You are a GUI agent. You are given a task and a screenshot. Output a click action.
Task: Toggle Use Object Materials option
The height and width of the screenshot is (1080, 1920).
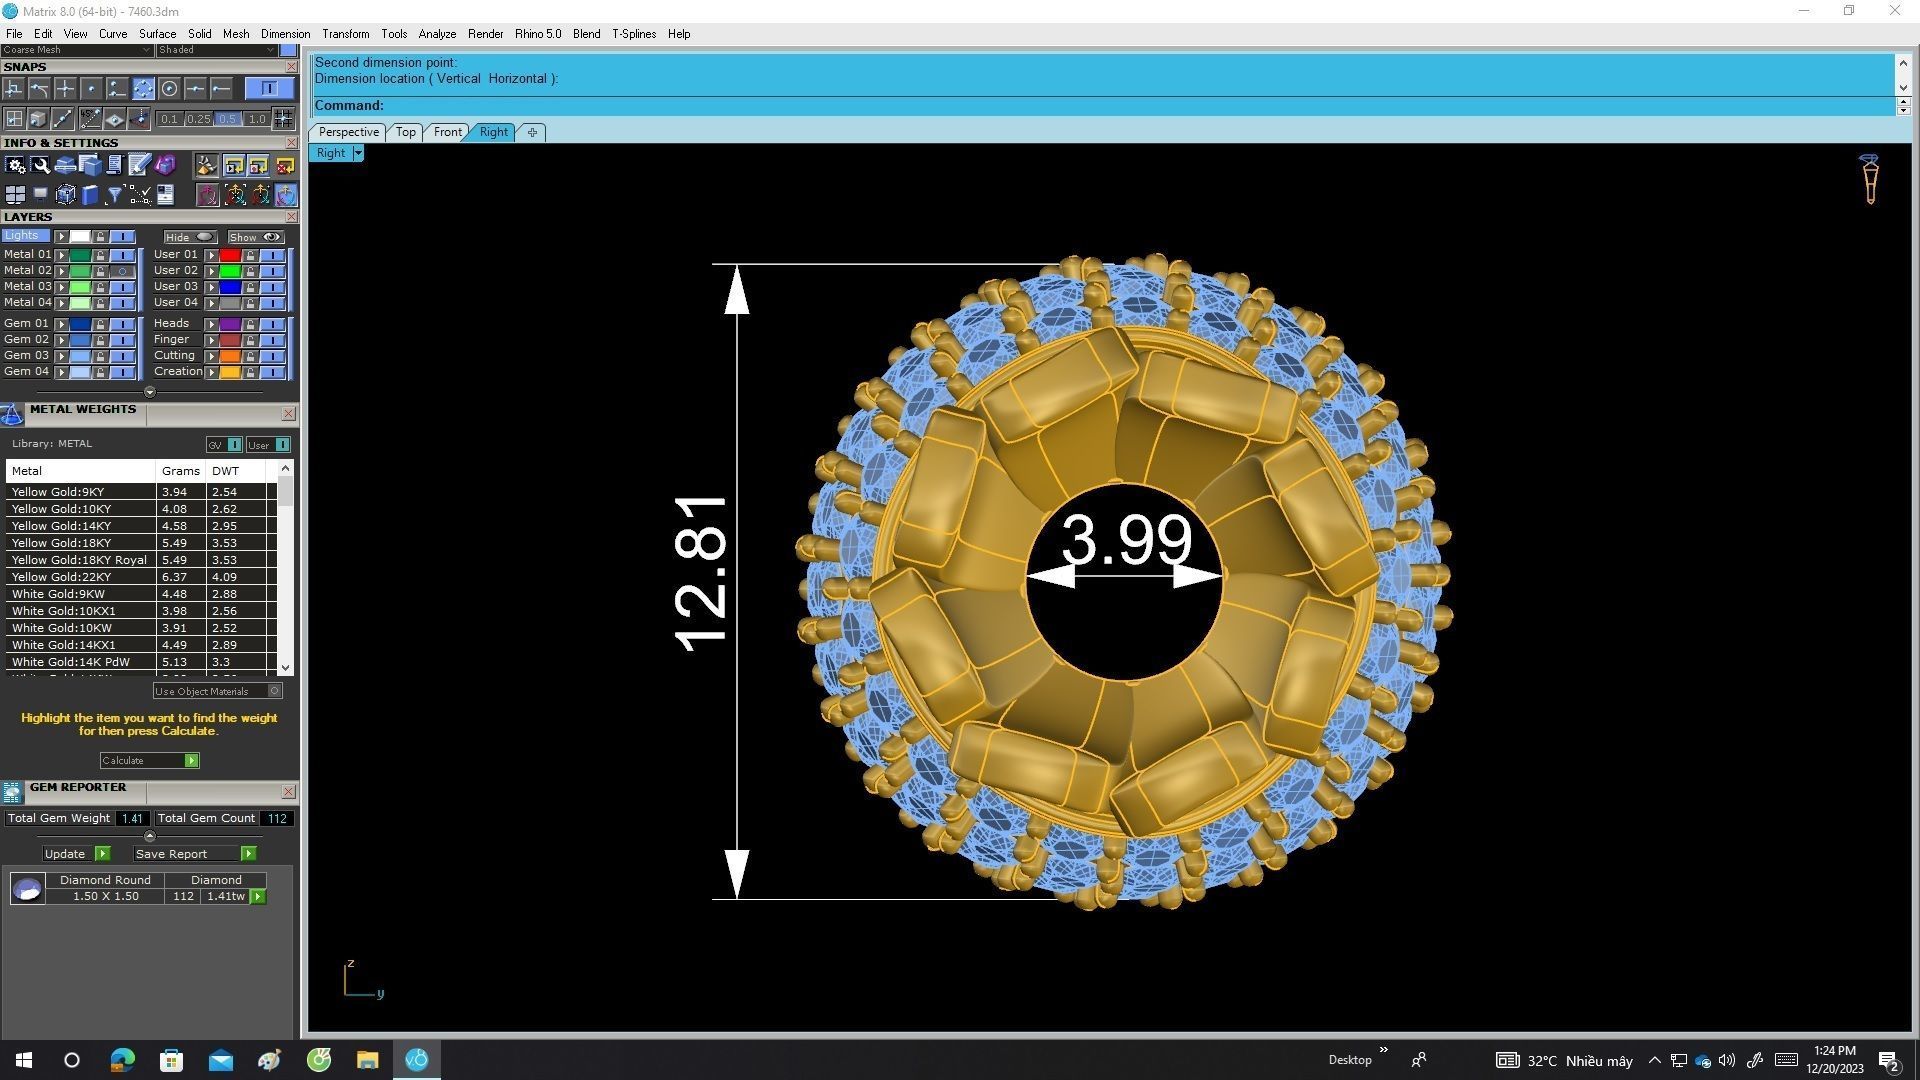218,690
